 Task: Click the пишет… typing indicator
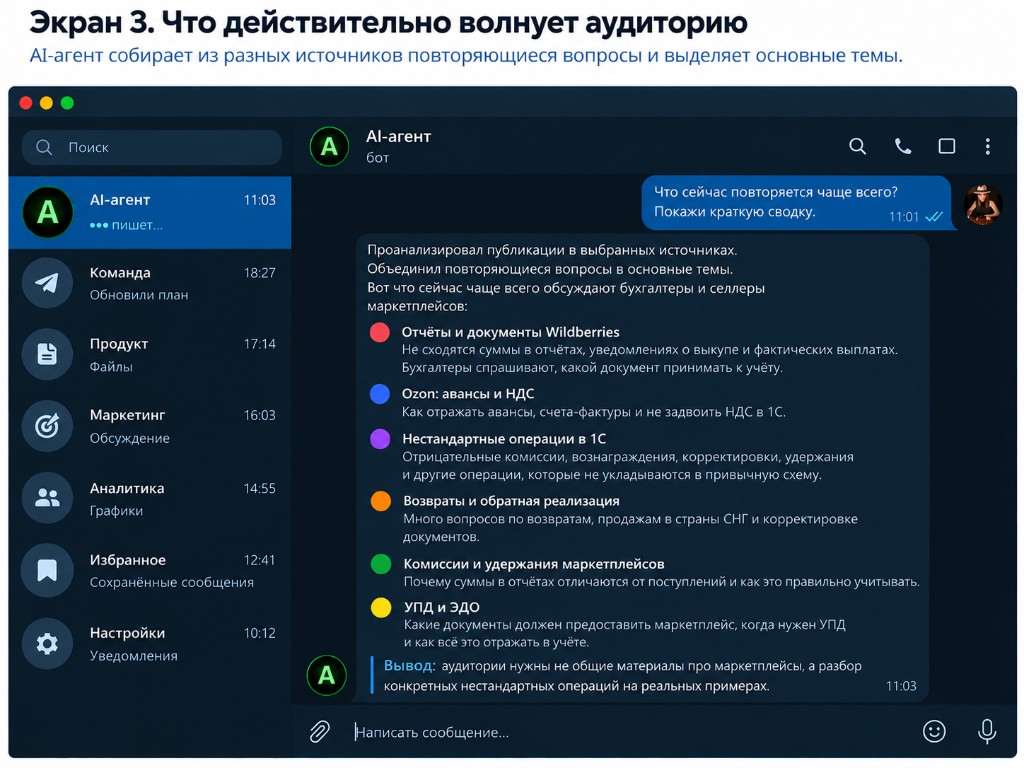(126, 225)
